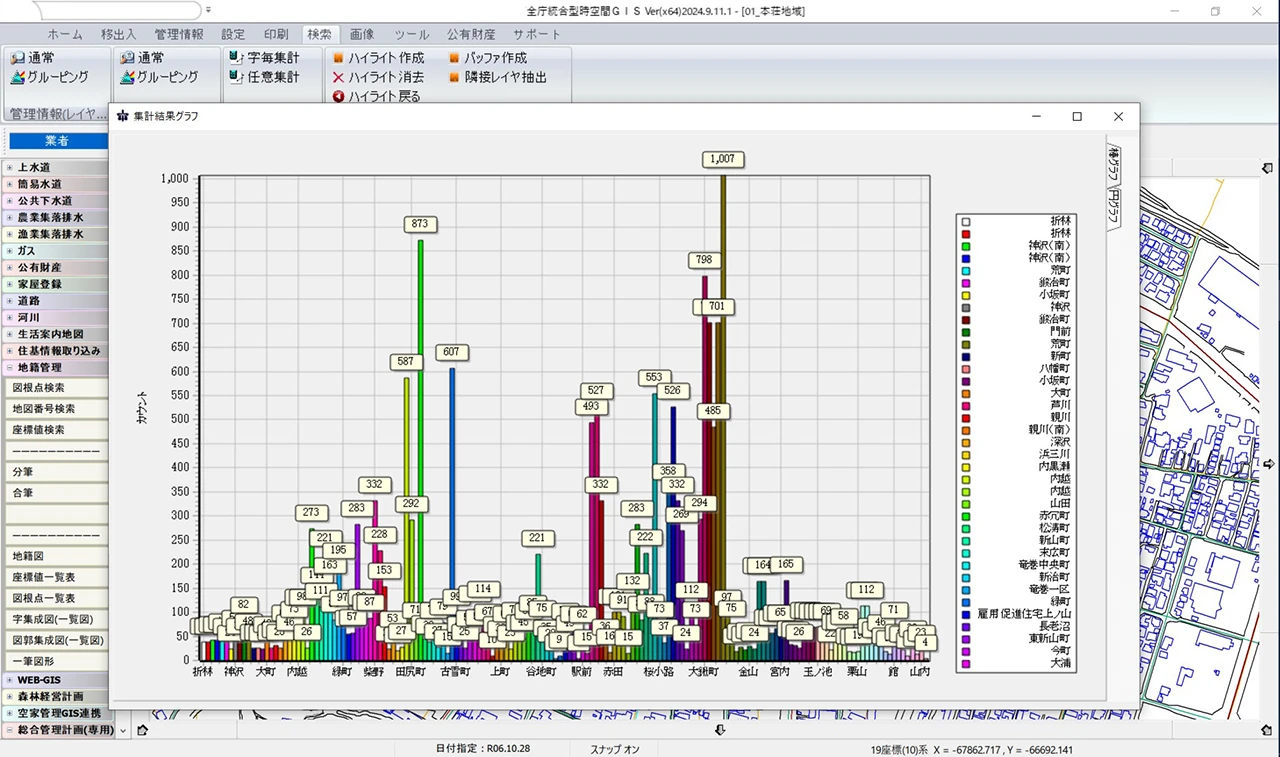
Task: Open 管理情報 ribbon tab
Action: pyautogui.click(x=179, y=34)
